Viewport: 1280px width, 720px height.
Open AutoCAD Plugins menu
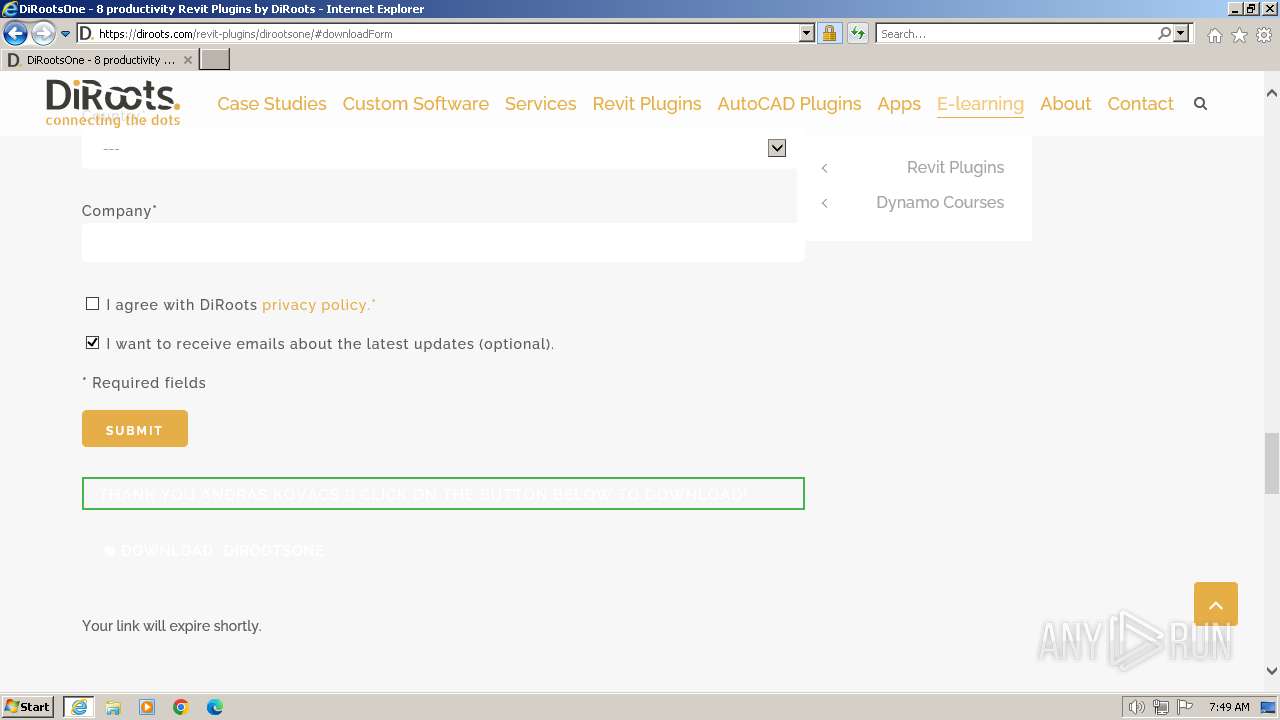click(x=789, y=104)
